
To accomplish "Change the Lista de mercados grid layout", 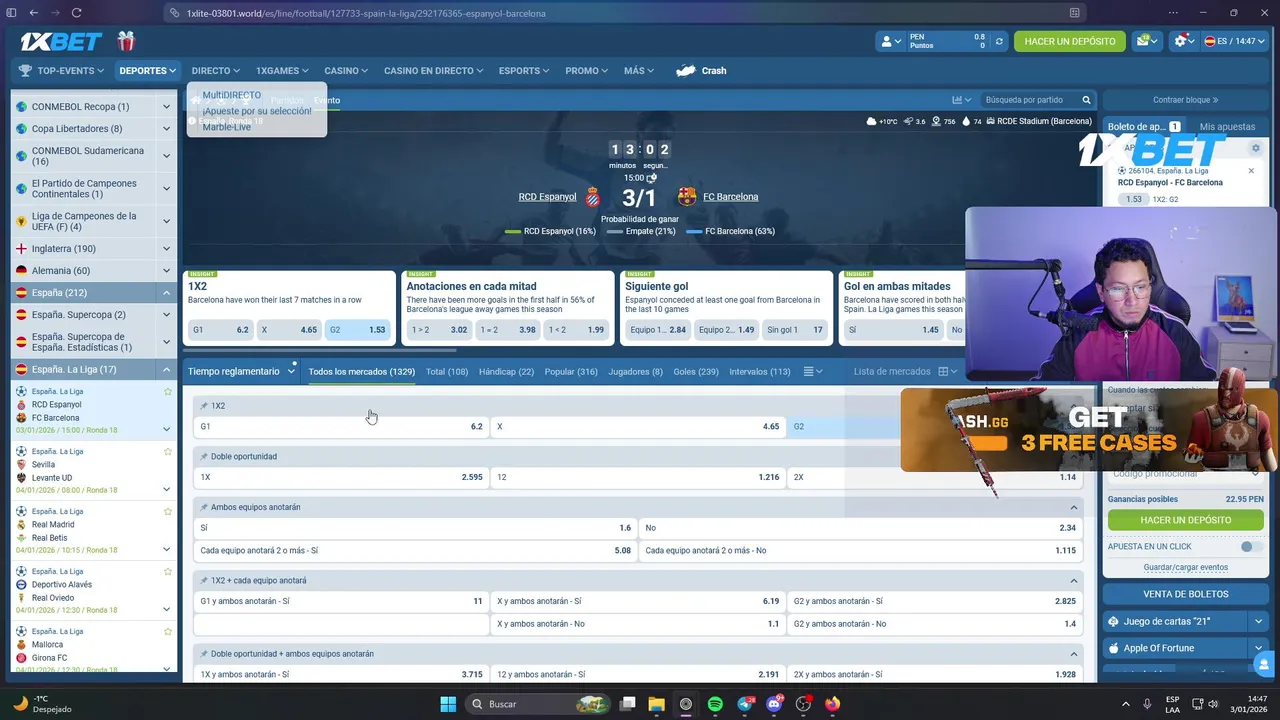I will 946,372.
